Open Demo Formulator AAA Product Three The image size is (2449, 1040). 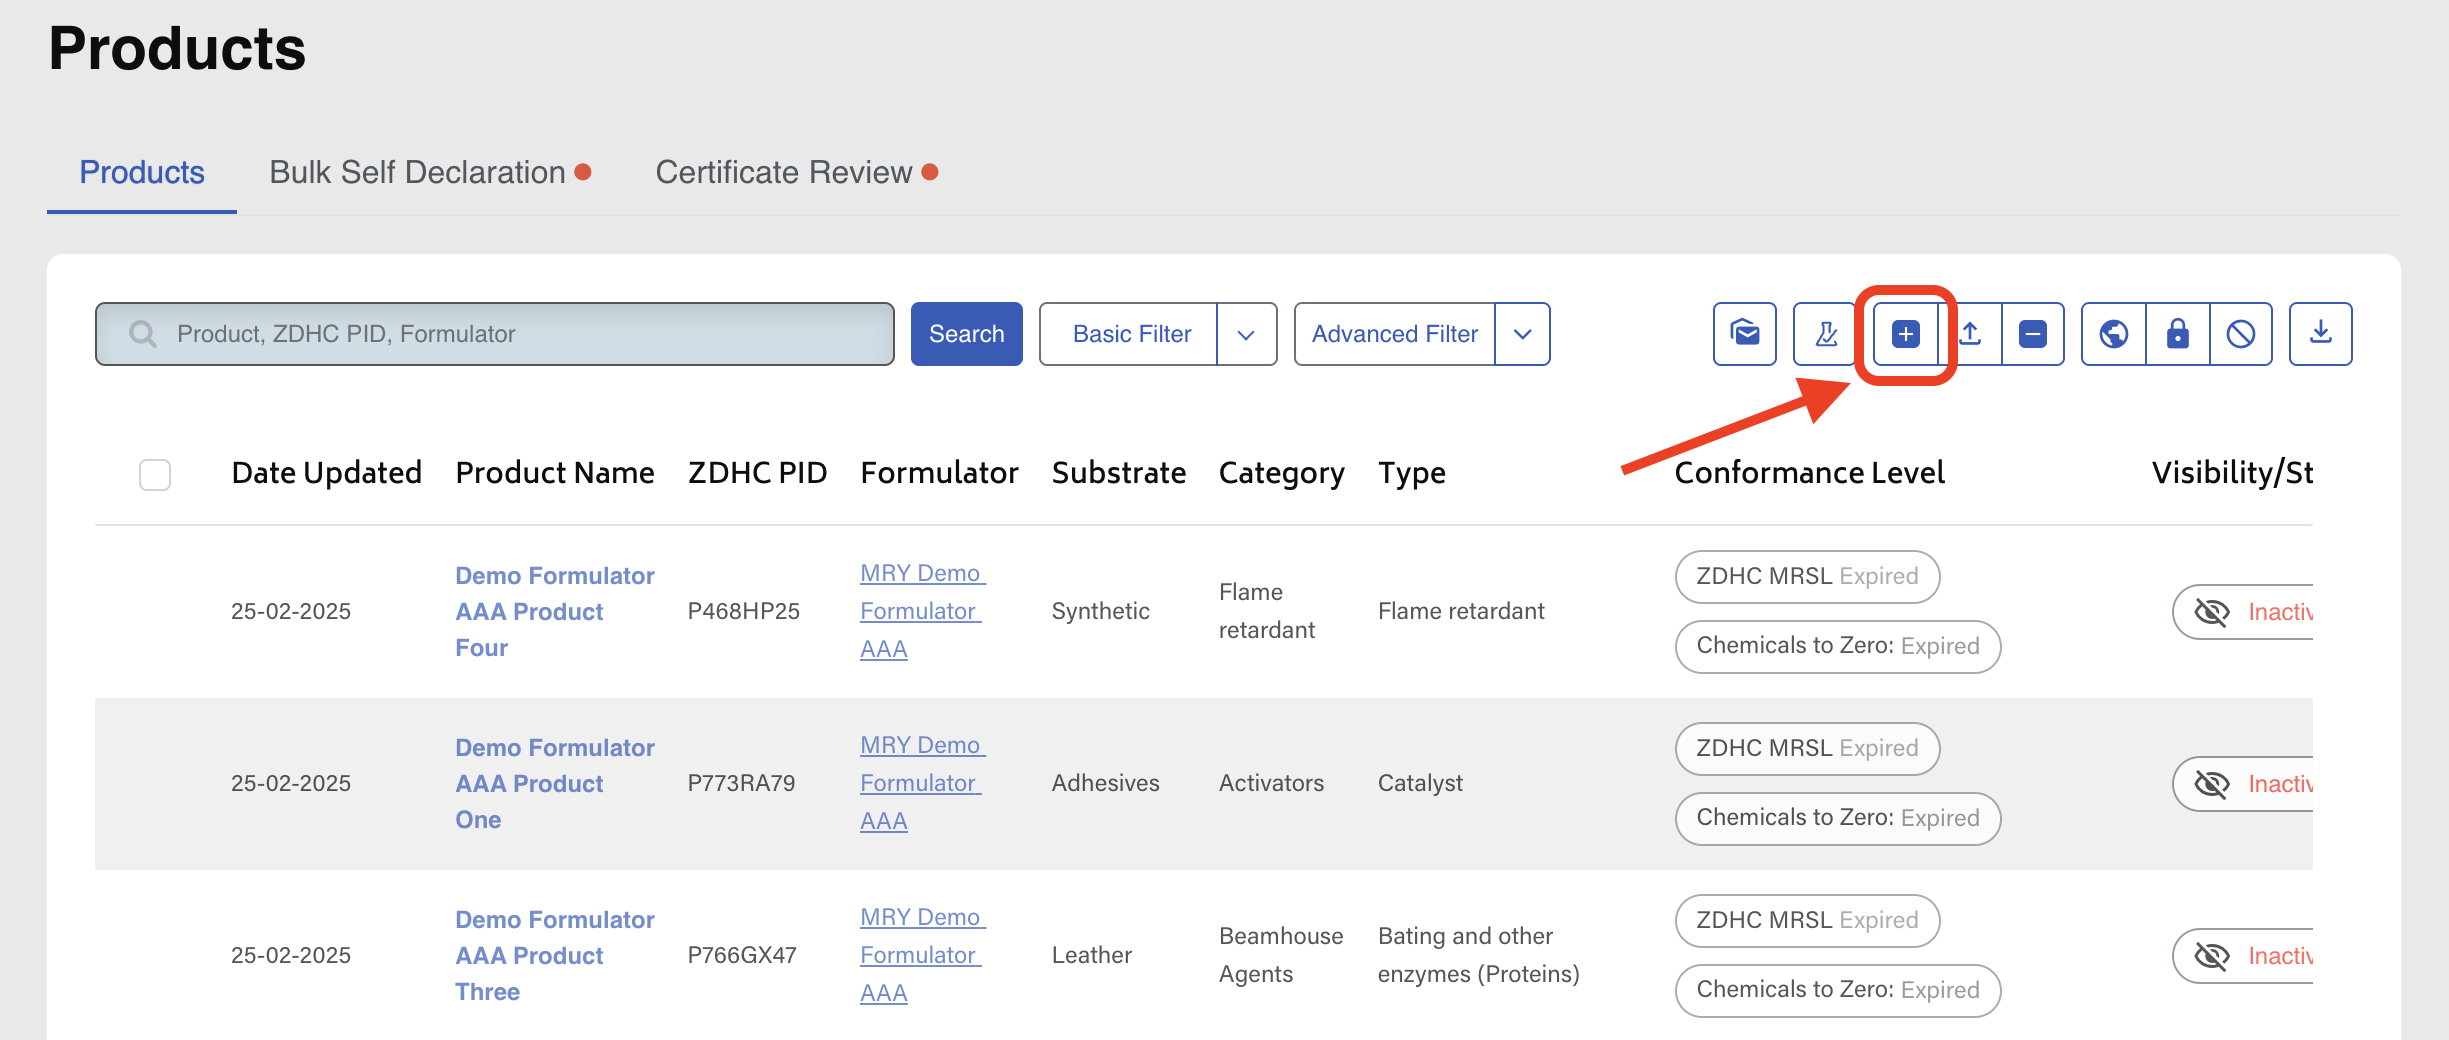tap(555, 956)
